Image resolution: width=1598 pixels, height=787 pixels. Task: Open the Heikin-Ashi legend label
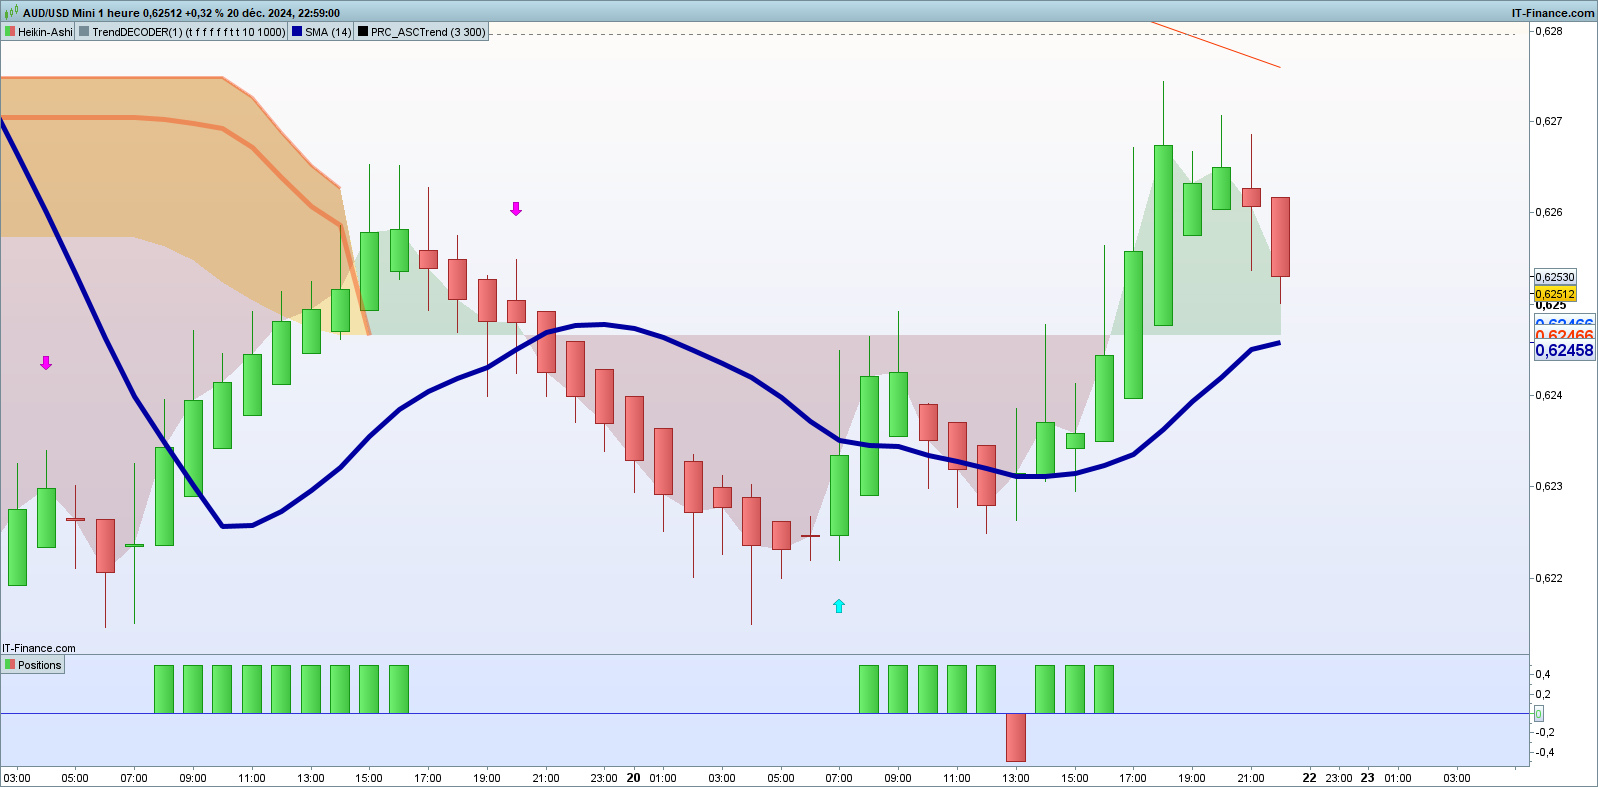click(x=45, y=32)
